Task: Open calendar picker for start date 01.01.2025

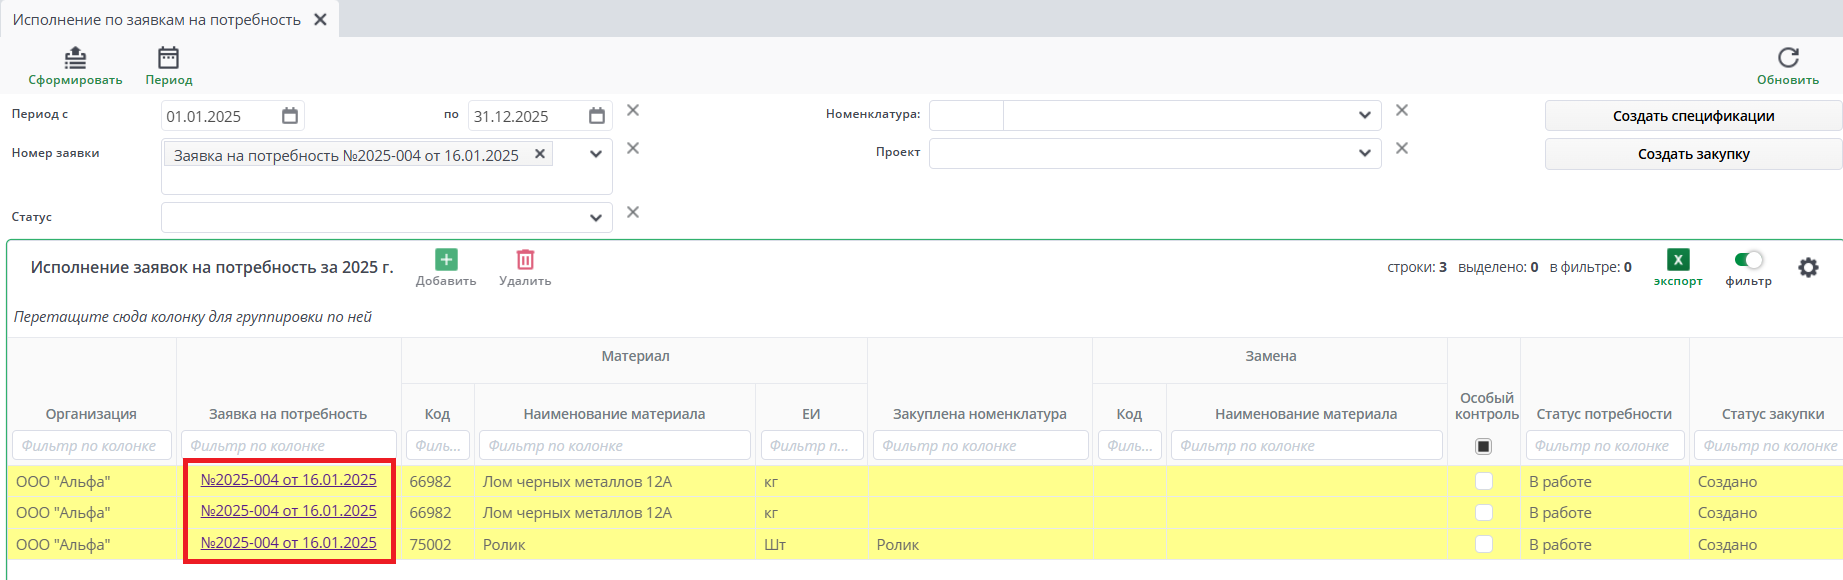Action: [x=290, y=116]
